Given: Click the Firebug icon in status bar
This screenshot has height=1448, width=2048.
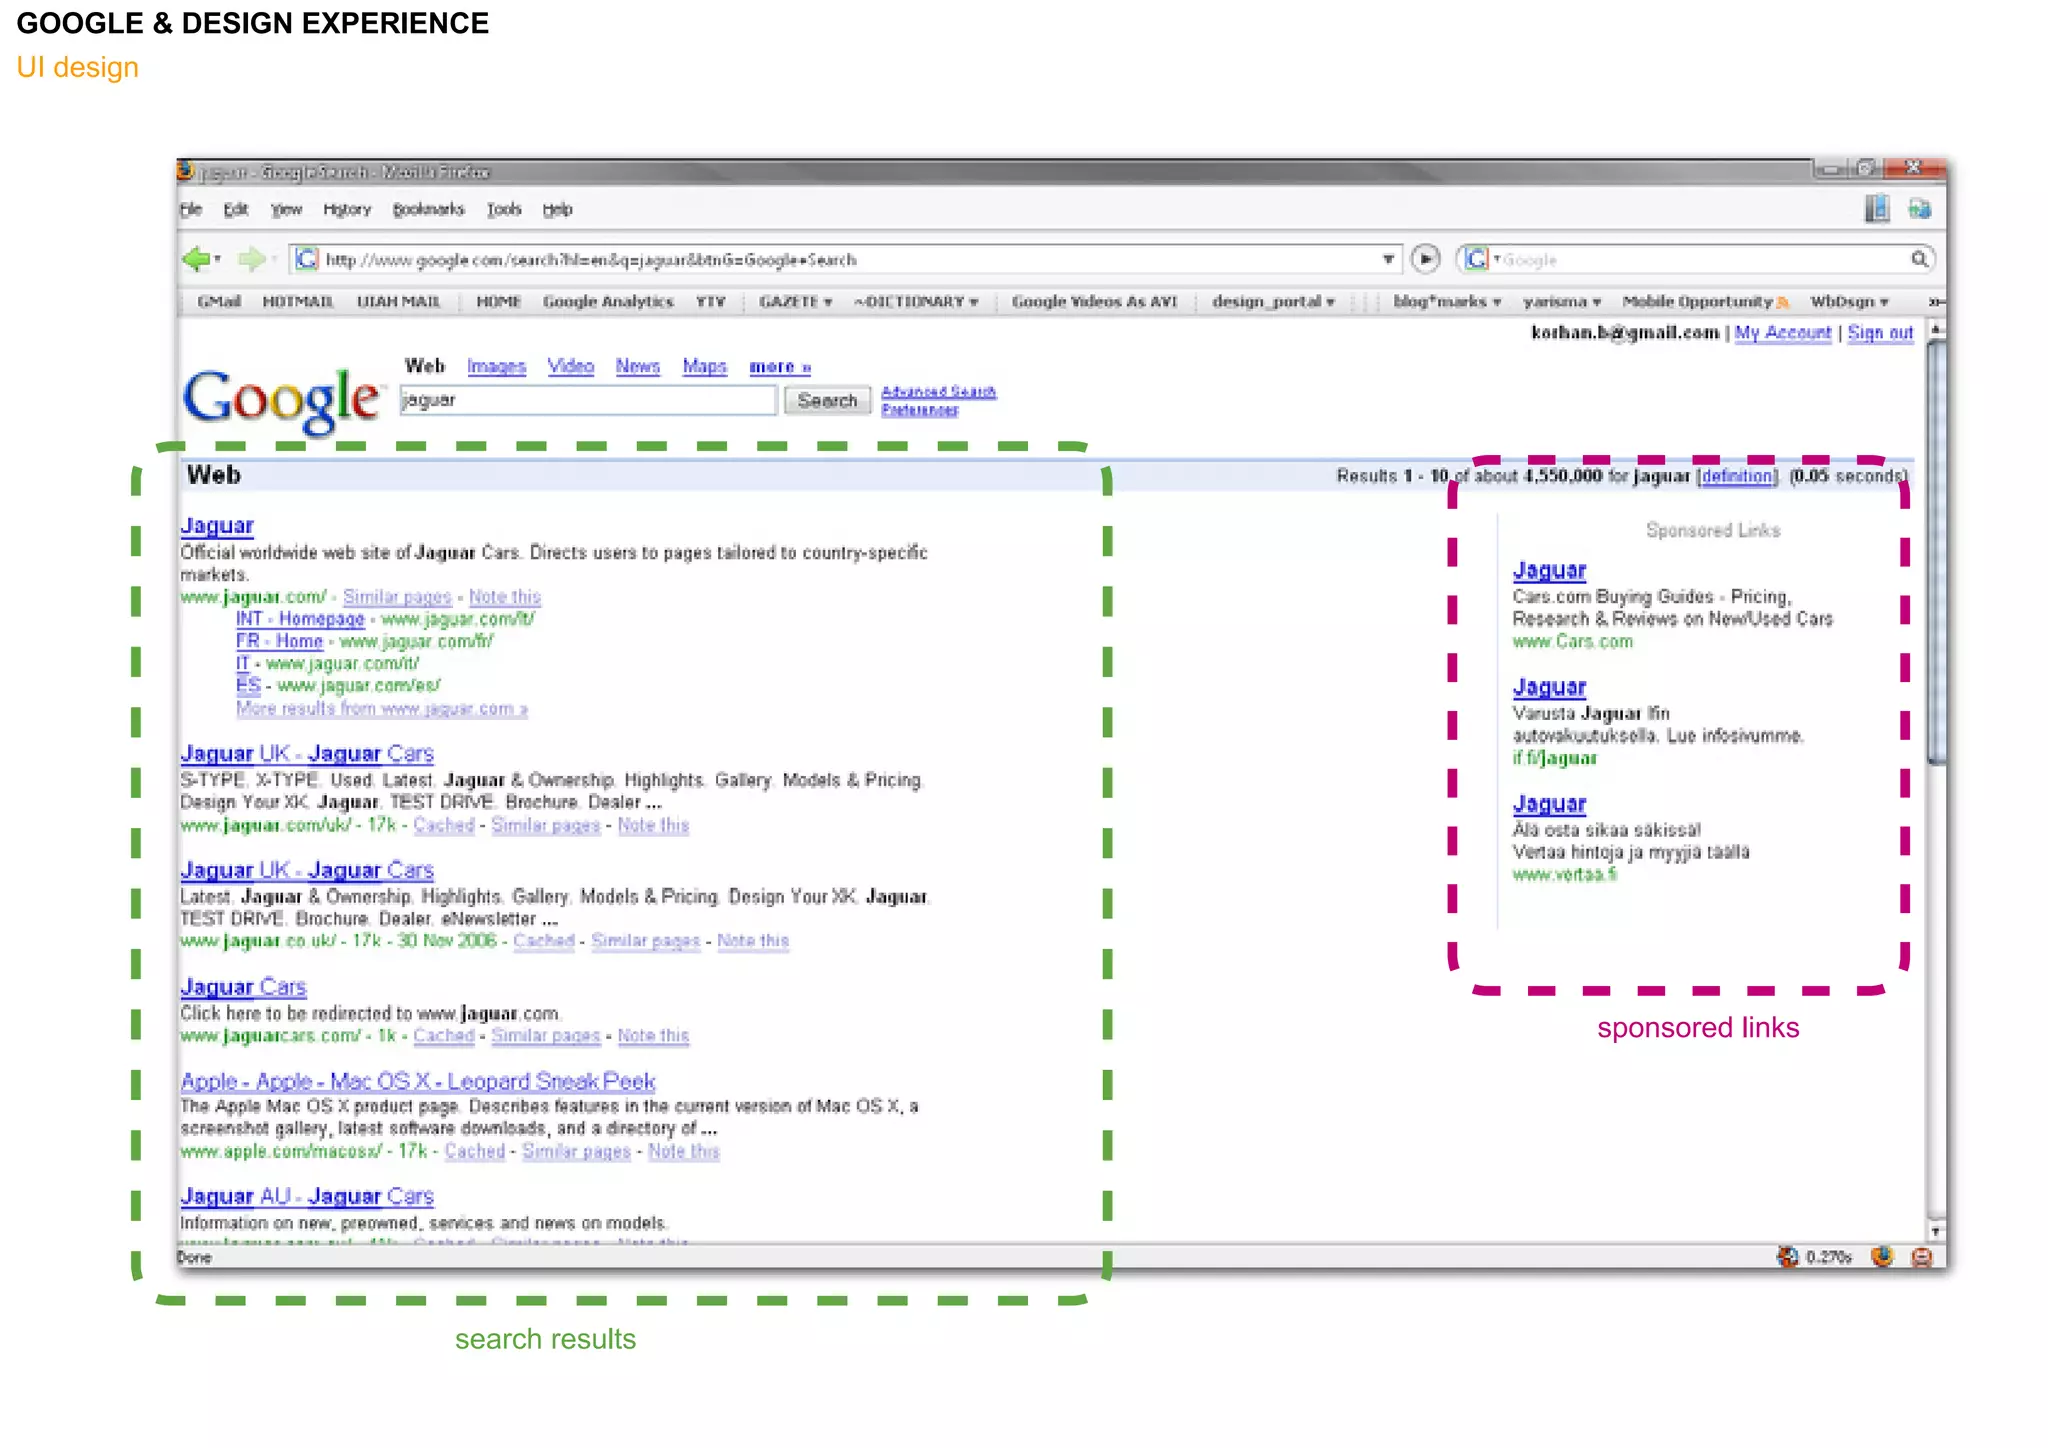Looking at the screenshot, I should (1788, 1256).
